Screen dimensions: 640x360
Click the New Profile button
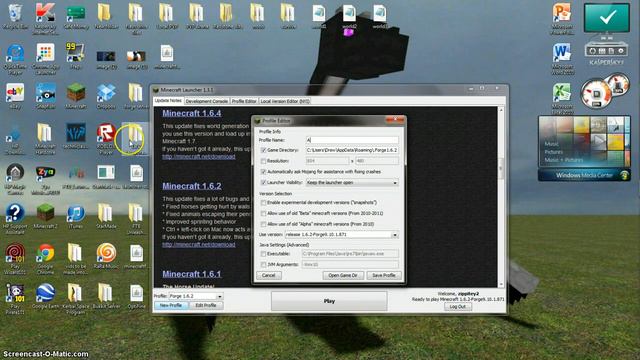[x=171, y=305]
